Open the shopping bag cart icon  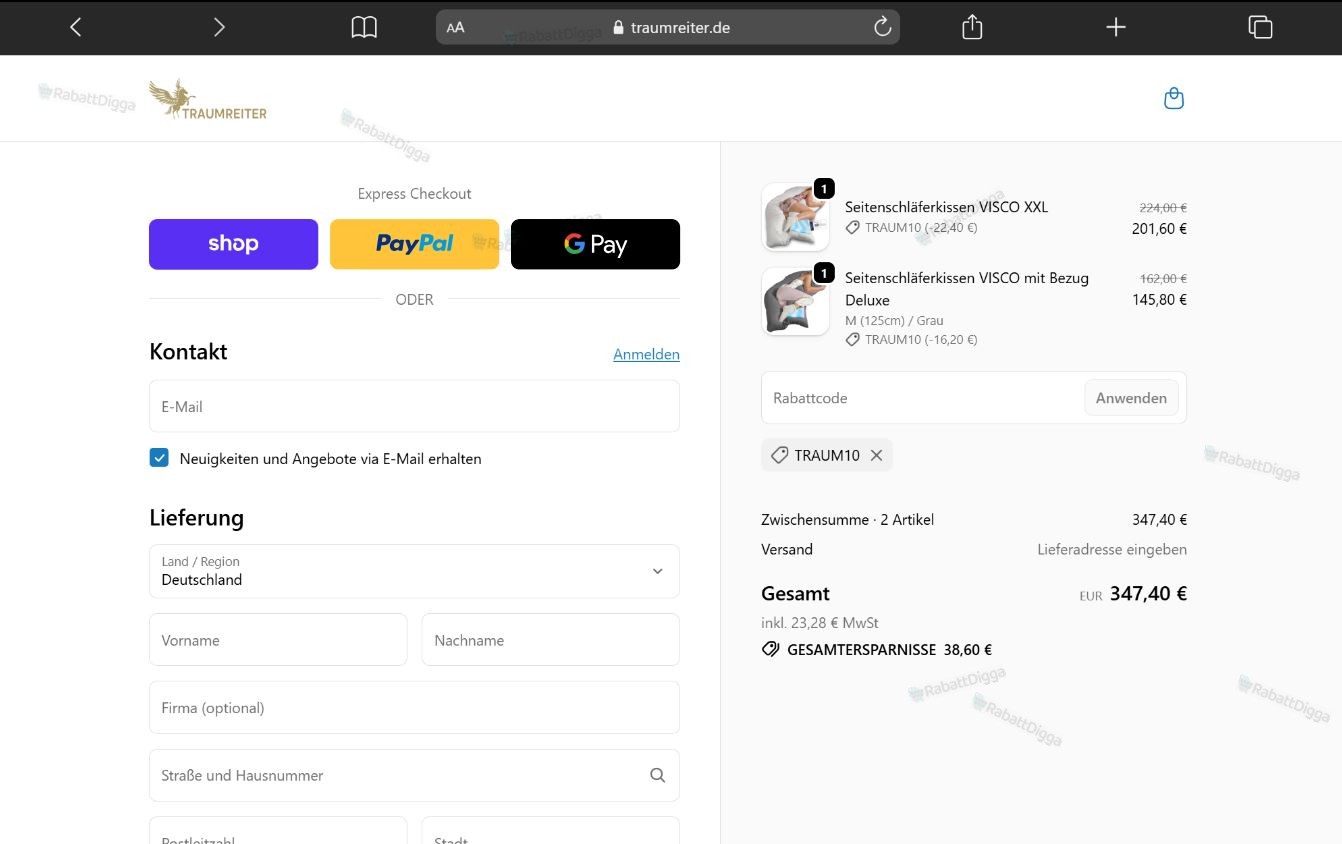coord(1174,98)
